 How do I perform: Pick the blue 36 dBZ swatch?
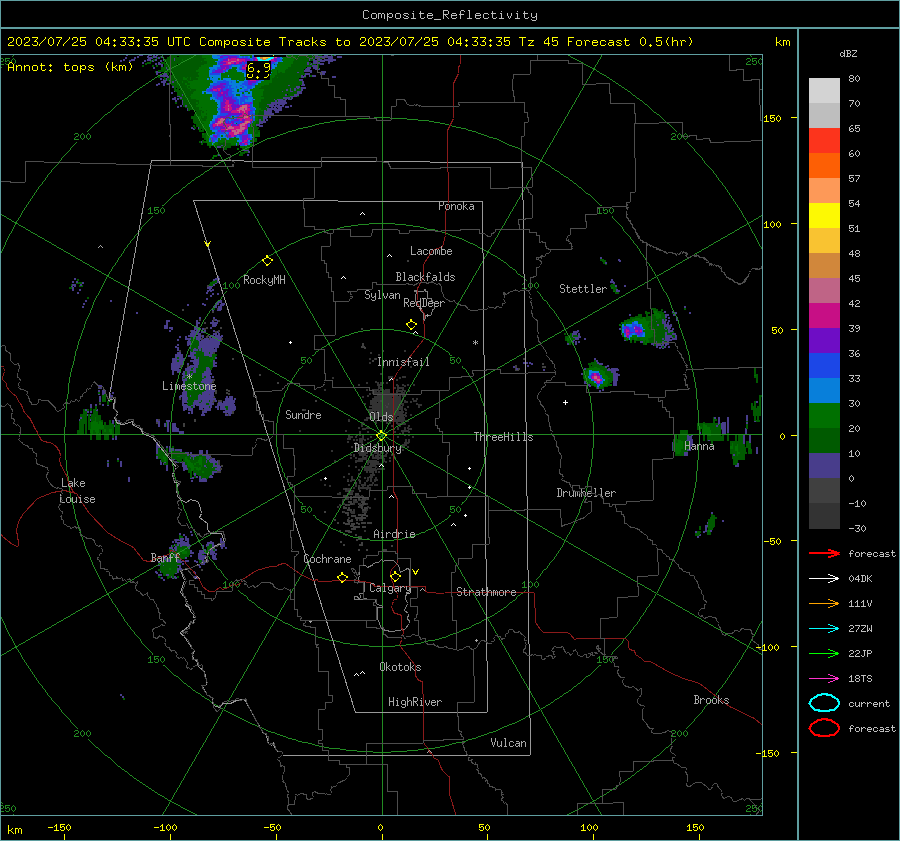(824, 365)
